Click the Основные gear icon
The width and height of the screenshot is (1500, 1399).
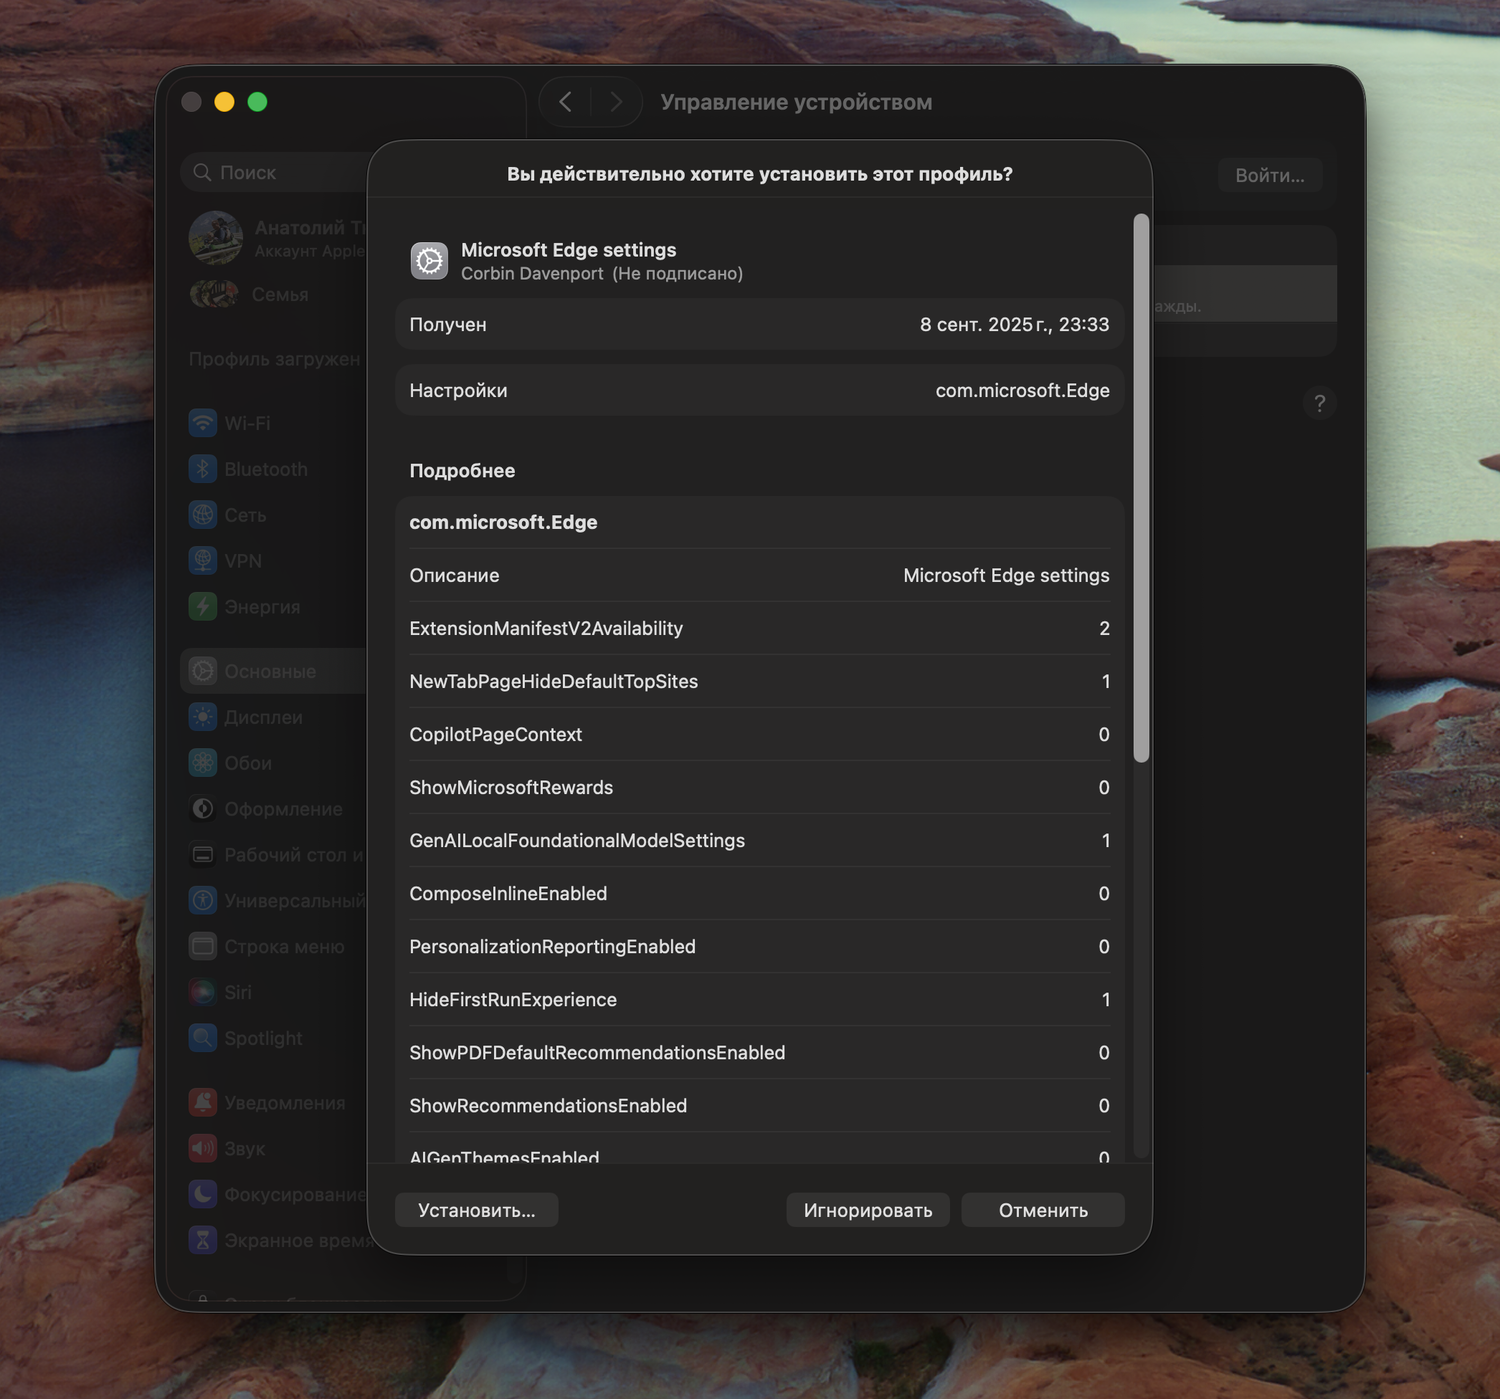click(x=203, y=671)
